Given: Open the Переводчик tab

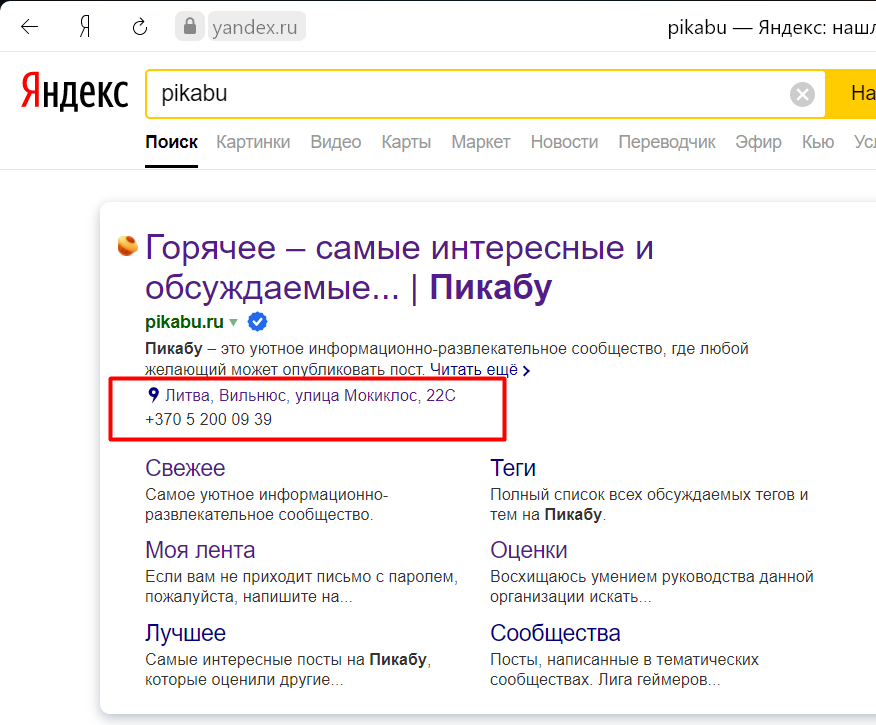Looking at the screenshot, I should click(x=666, y=142).
